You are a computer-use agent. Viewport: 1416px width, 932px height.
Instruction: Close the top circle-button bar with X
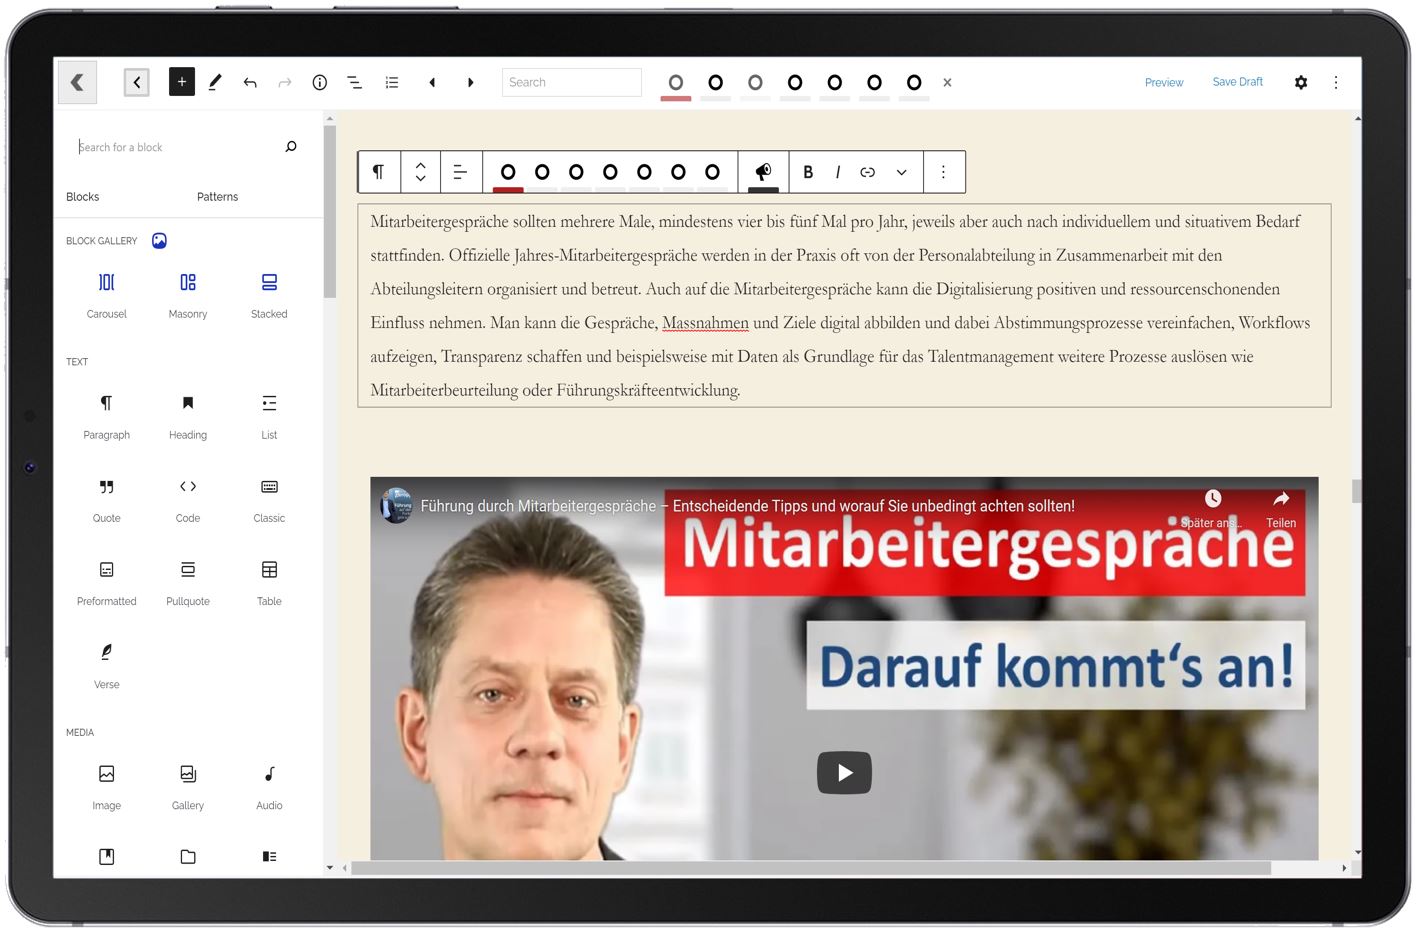click(x=947, y=83)
